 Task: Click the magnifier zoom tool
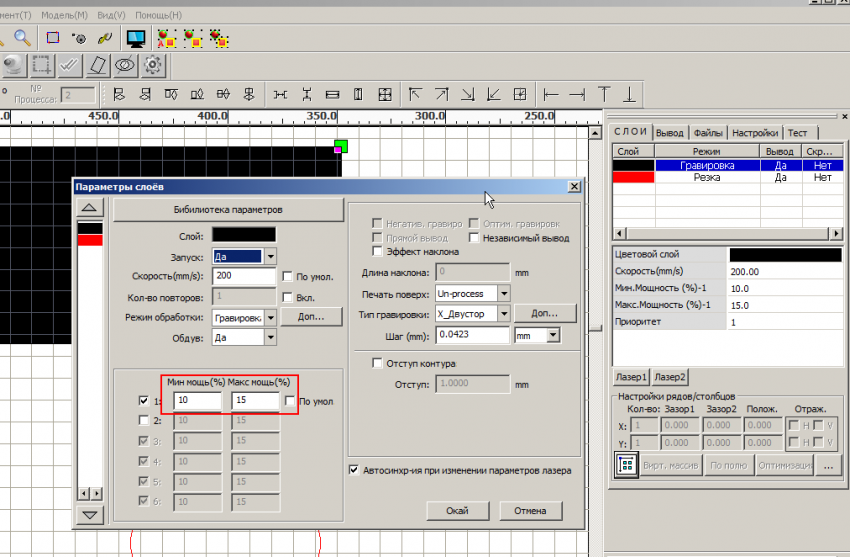21,38
